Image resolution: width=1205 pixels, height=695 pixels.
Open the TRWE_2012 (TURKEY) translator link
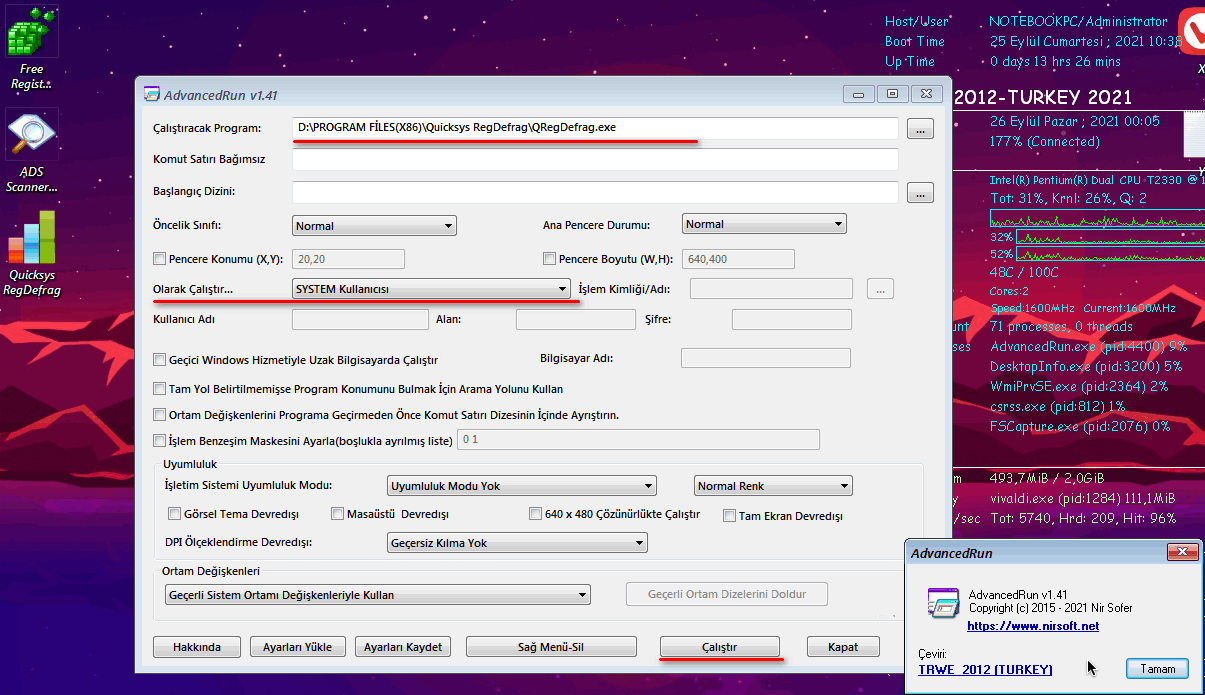[985, 669]
